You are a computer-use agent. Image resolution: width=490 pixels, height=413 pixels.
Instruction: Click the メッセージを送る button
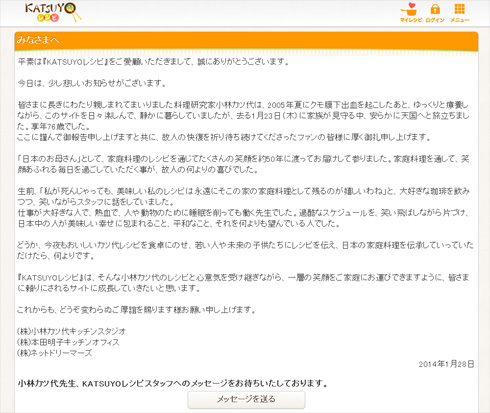click(x=246, y=399)
